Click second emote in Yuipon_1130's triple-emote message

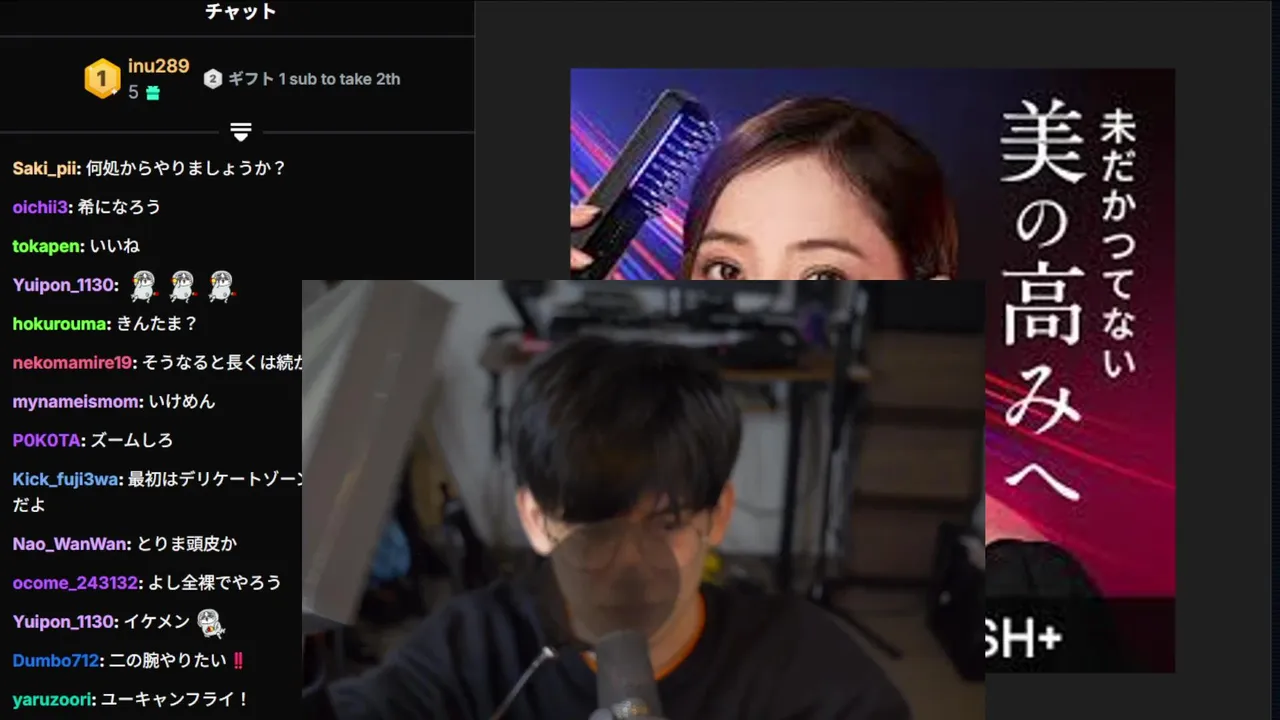click(x=182, y=286)
